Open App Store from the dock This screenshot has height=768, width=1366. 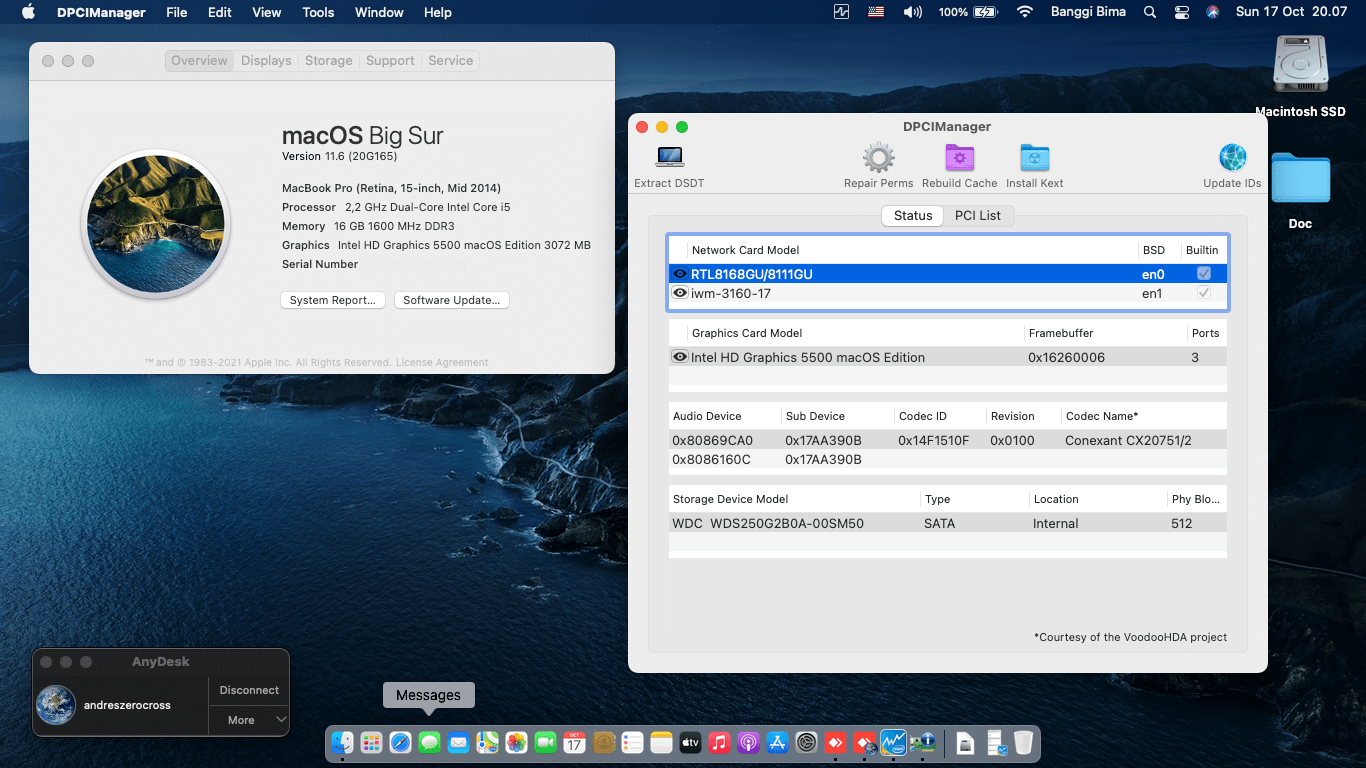tap(777, 743)
